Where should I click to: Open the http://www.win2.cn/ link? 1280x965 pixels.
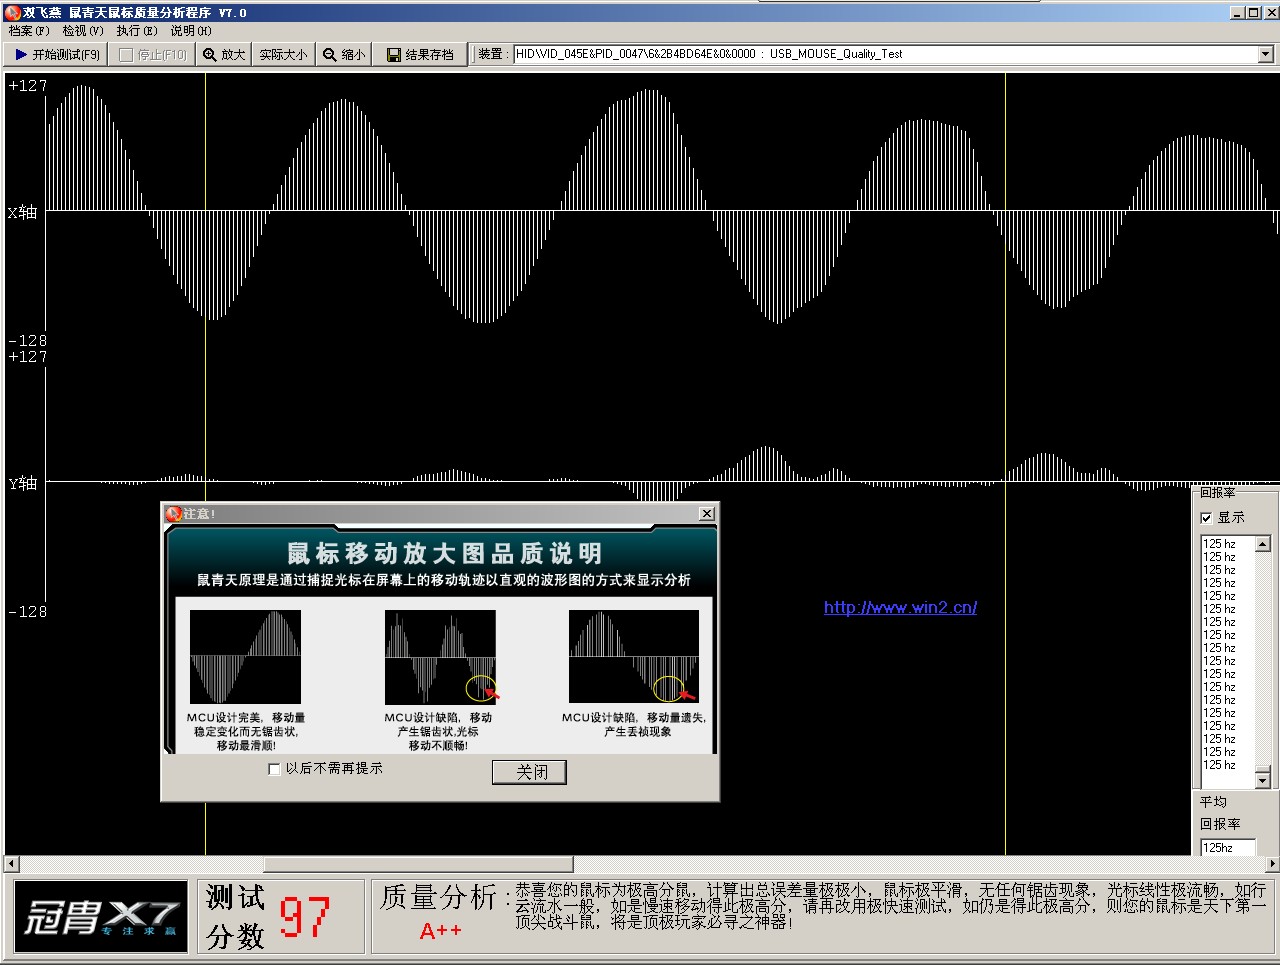tap(900, 607)
